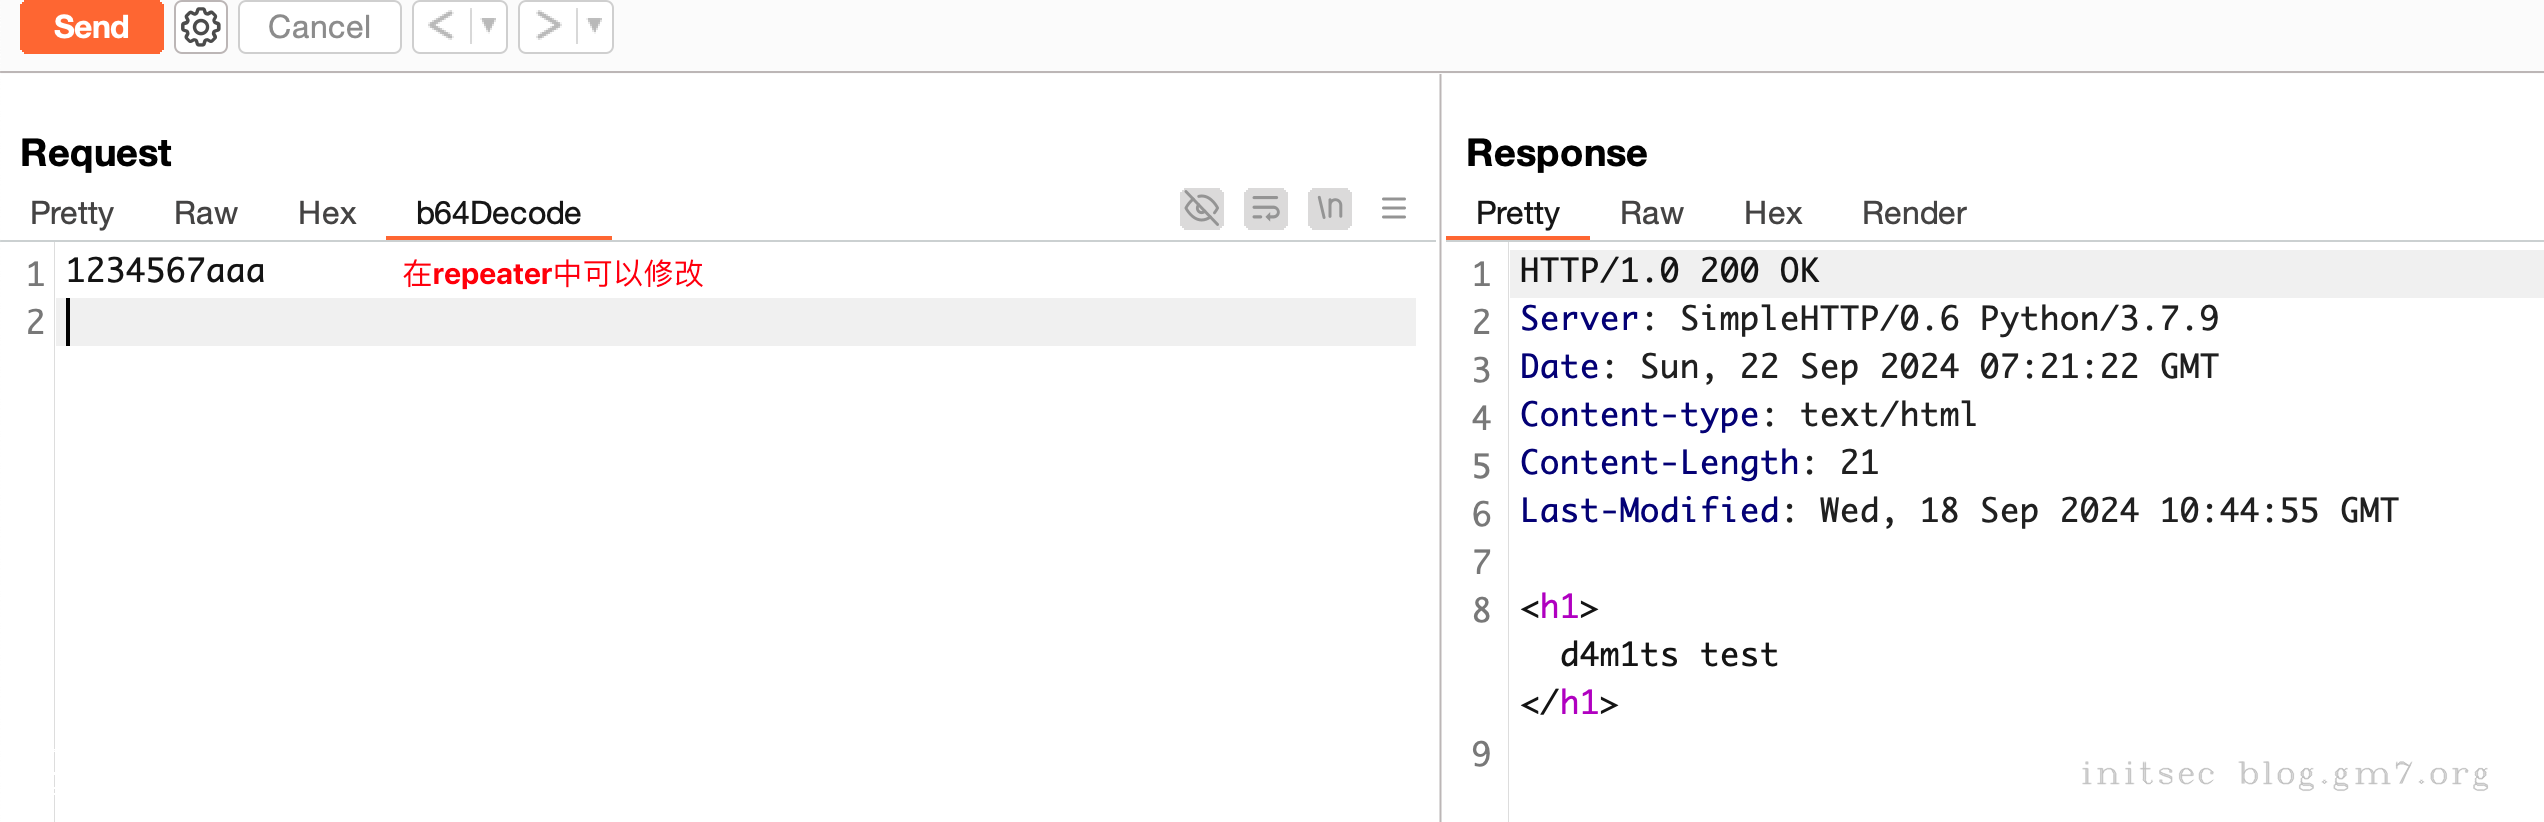Viewport: 2544px width, 822px height.
Task: Toggle the \n show newline characters icon
Action: (1329, 209)
